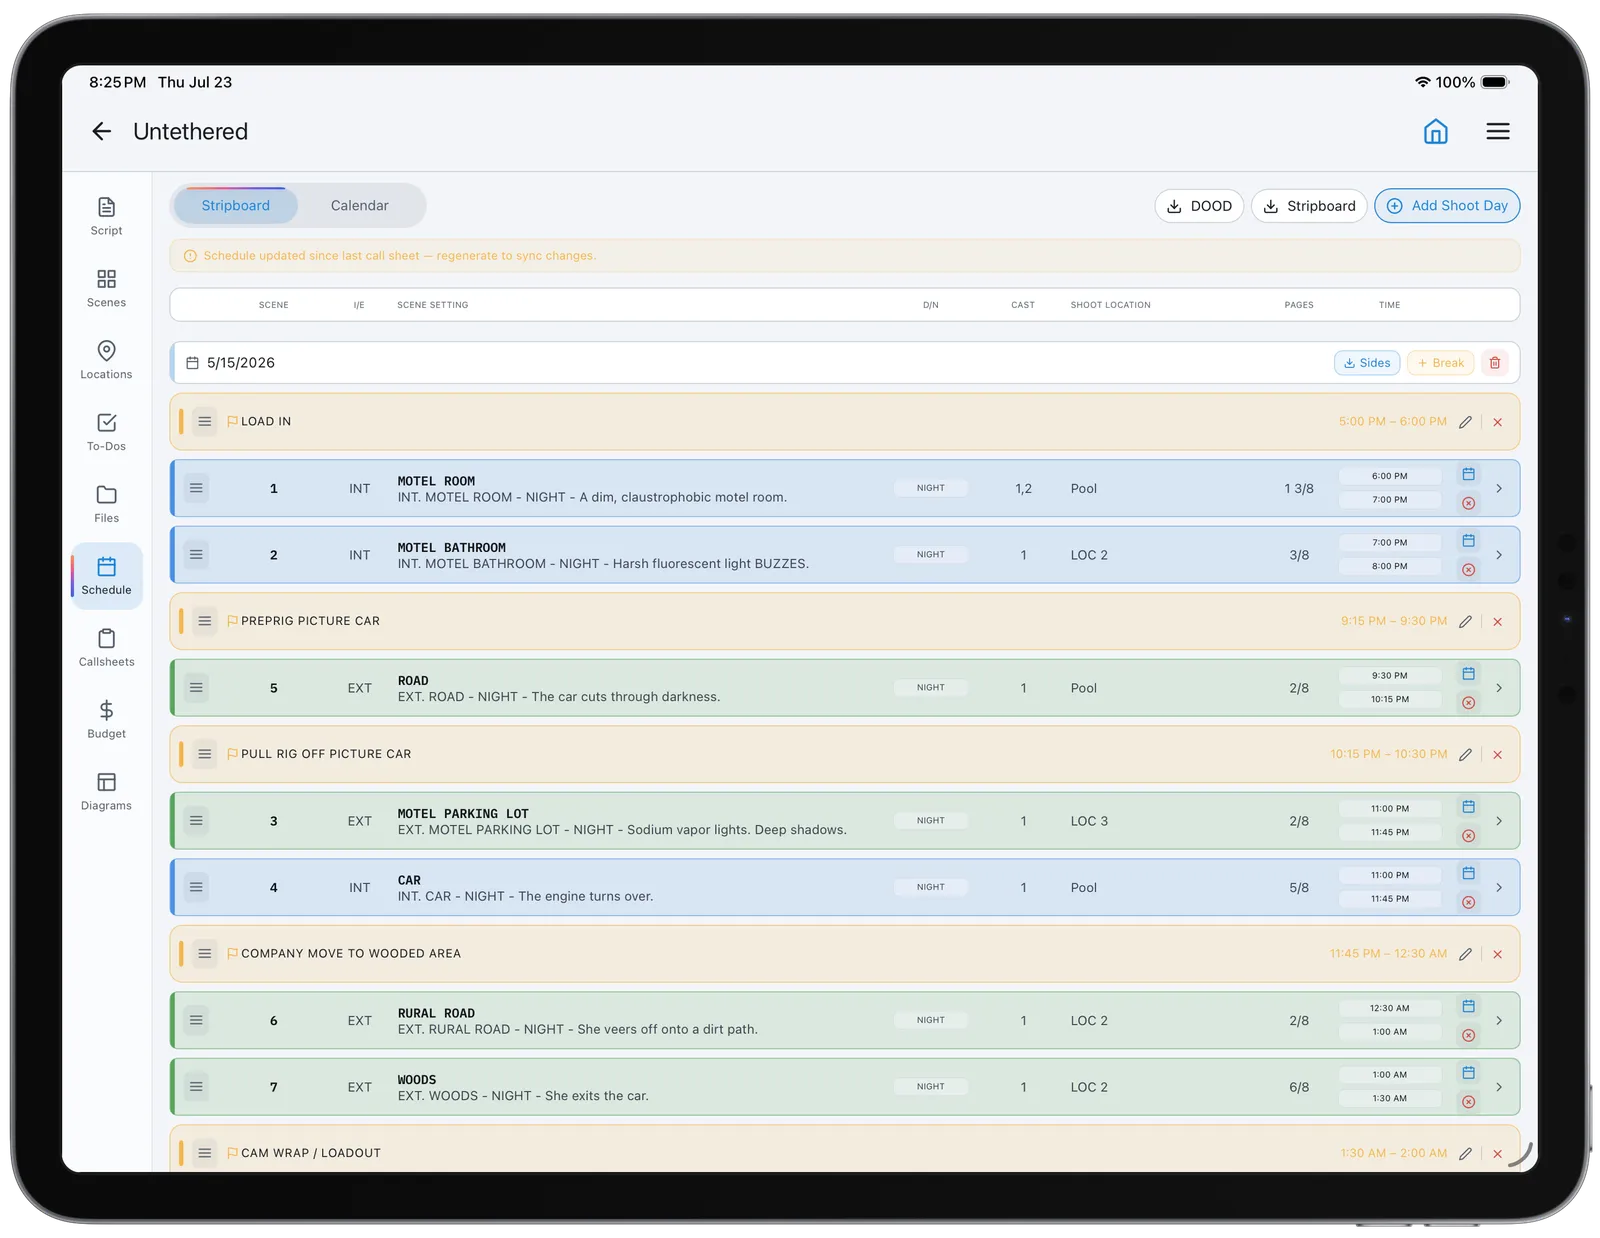Open the home icon in header

(x=1435, y=131)
